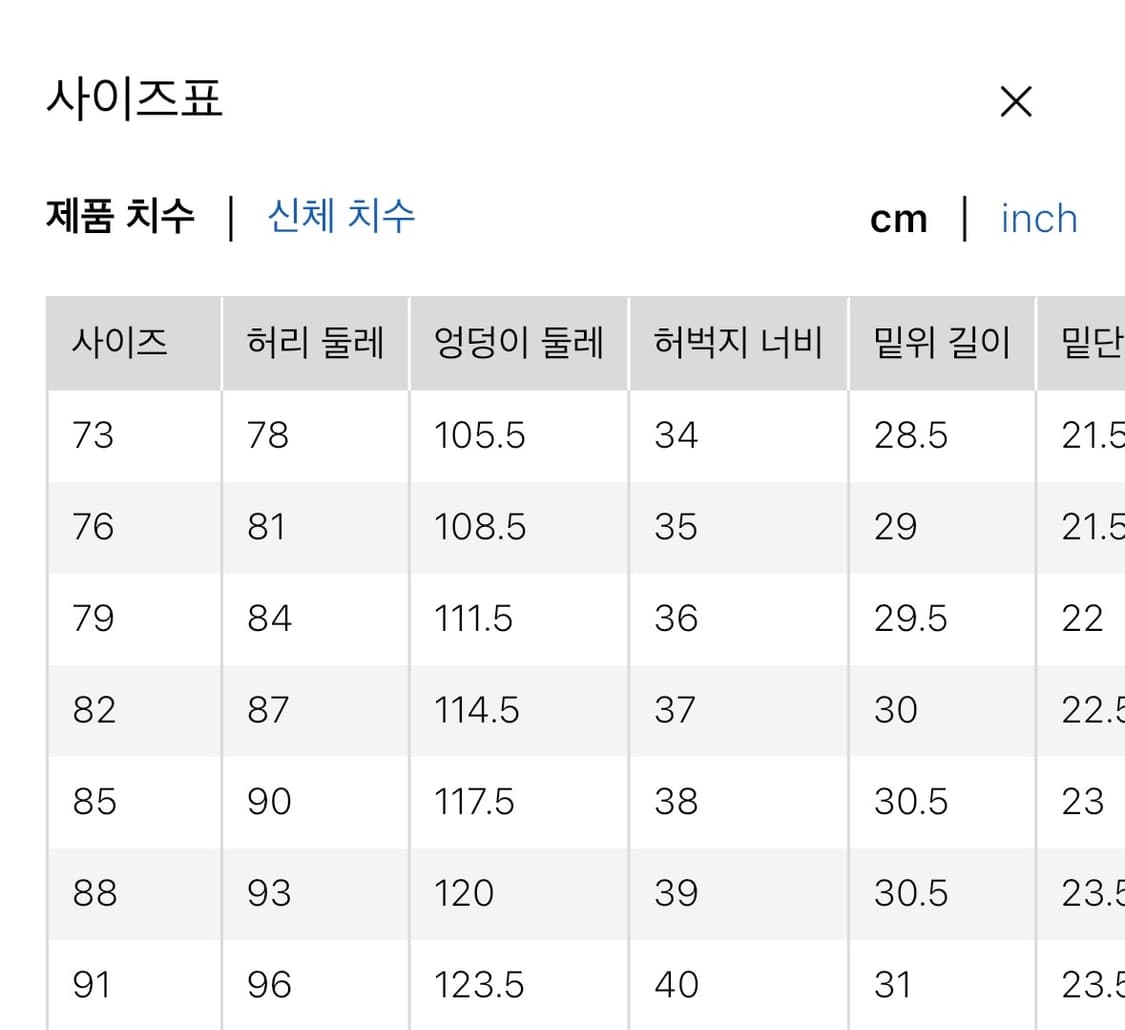Screen dimensions: 1125x1030
Task: Click the 엉덩이 둘레 column header
Action: tap(517, 341)
